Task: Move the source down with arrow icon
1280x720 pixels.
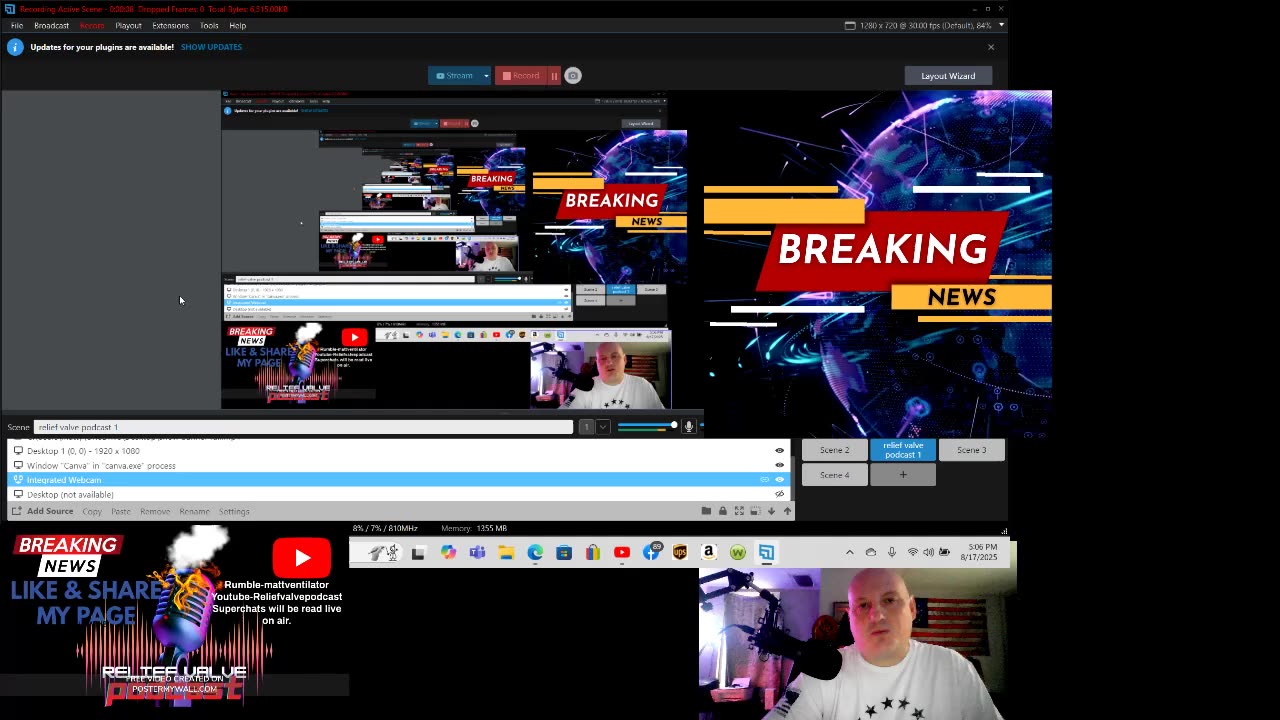Action: tap(771, 511)
